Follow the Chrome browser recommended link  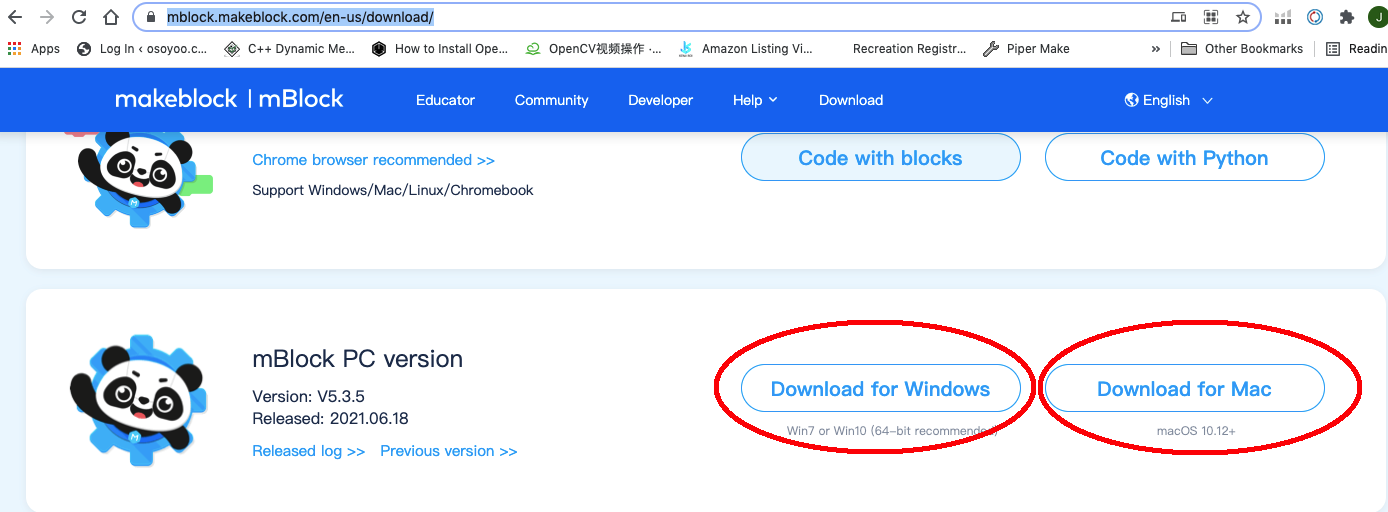(373, 160)
